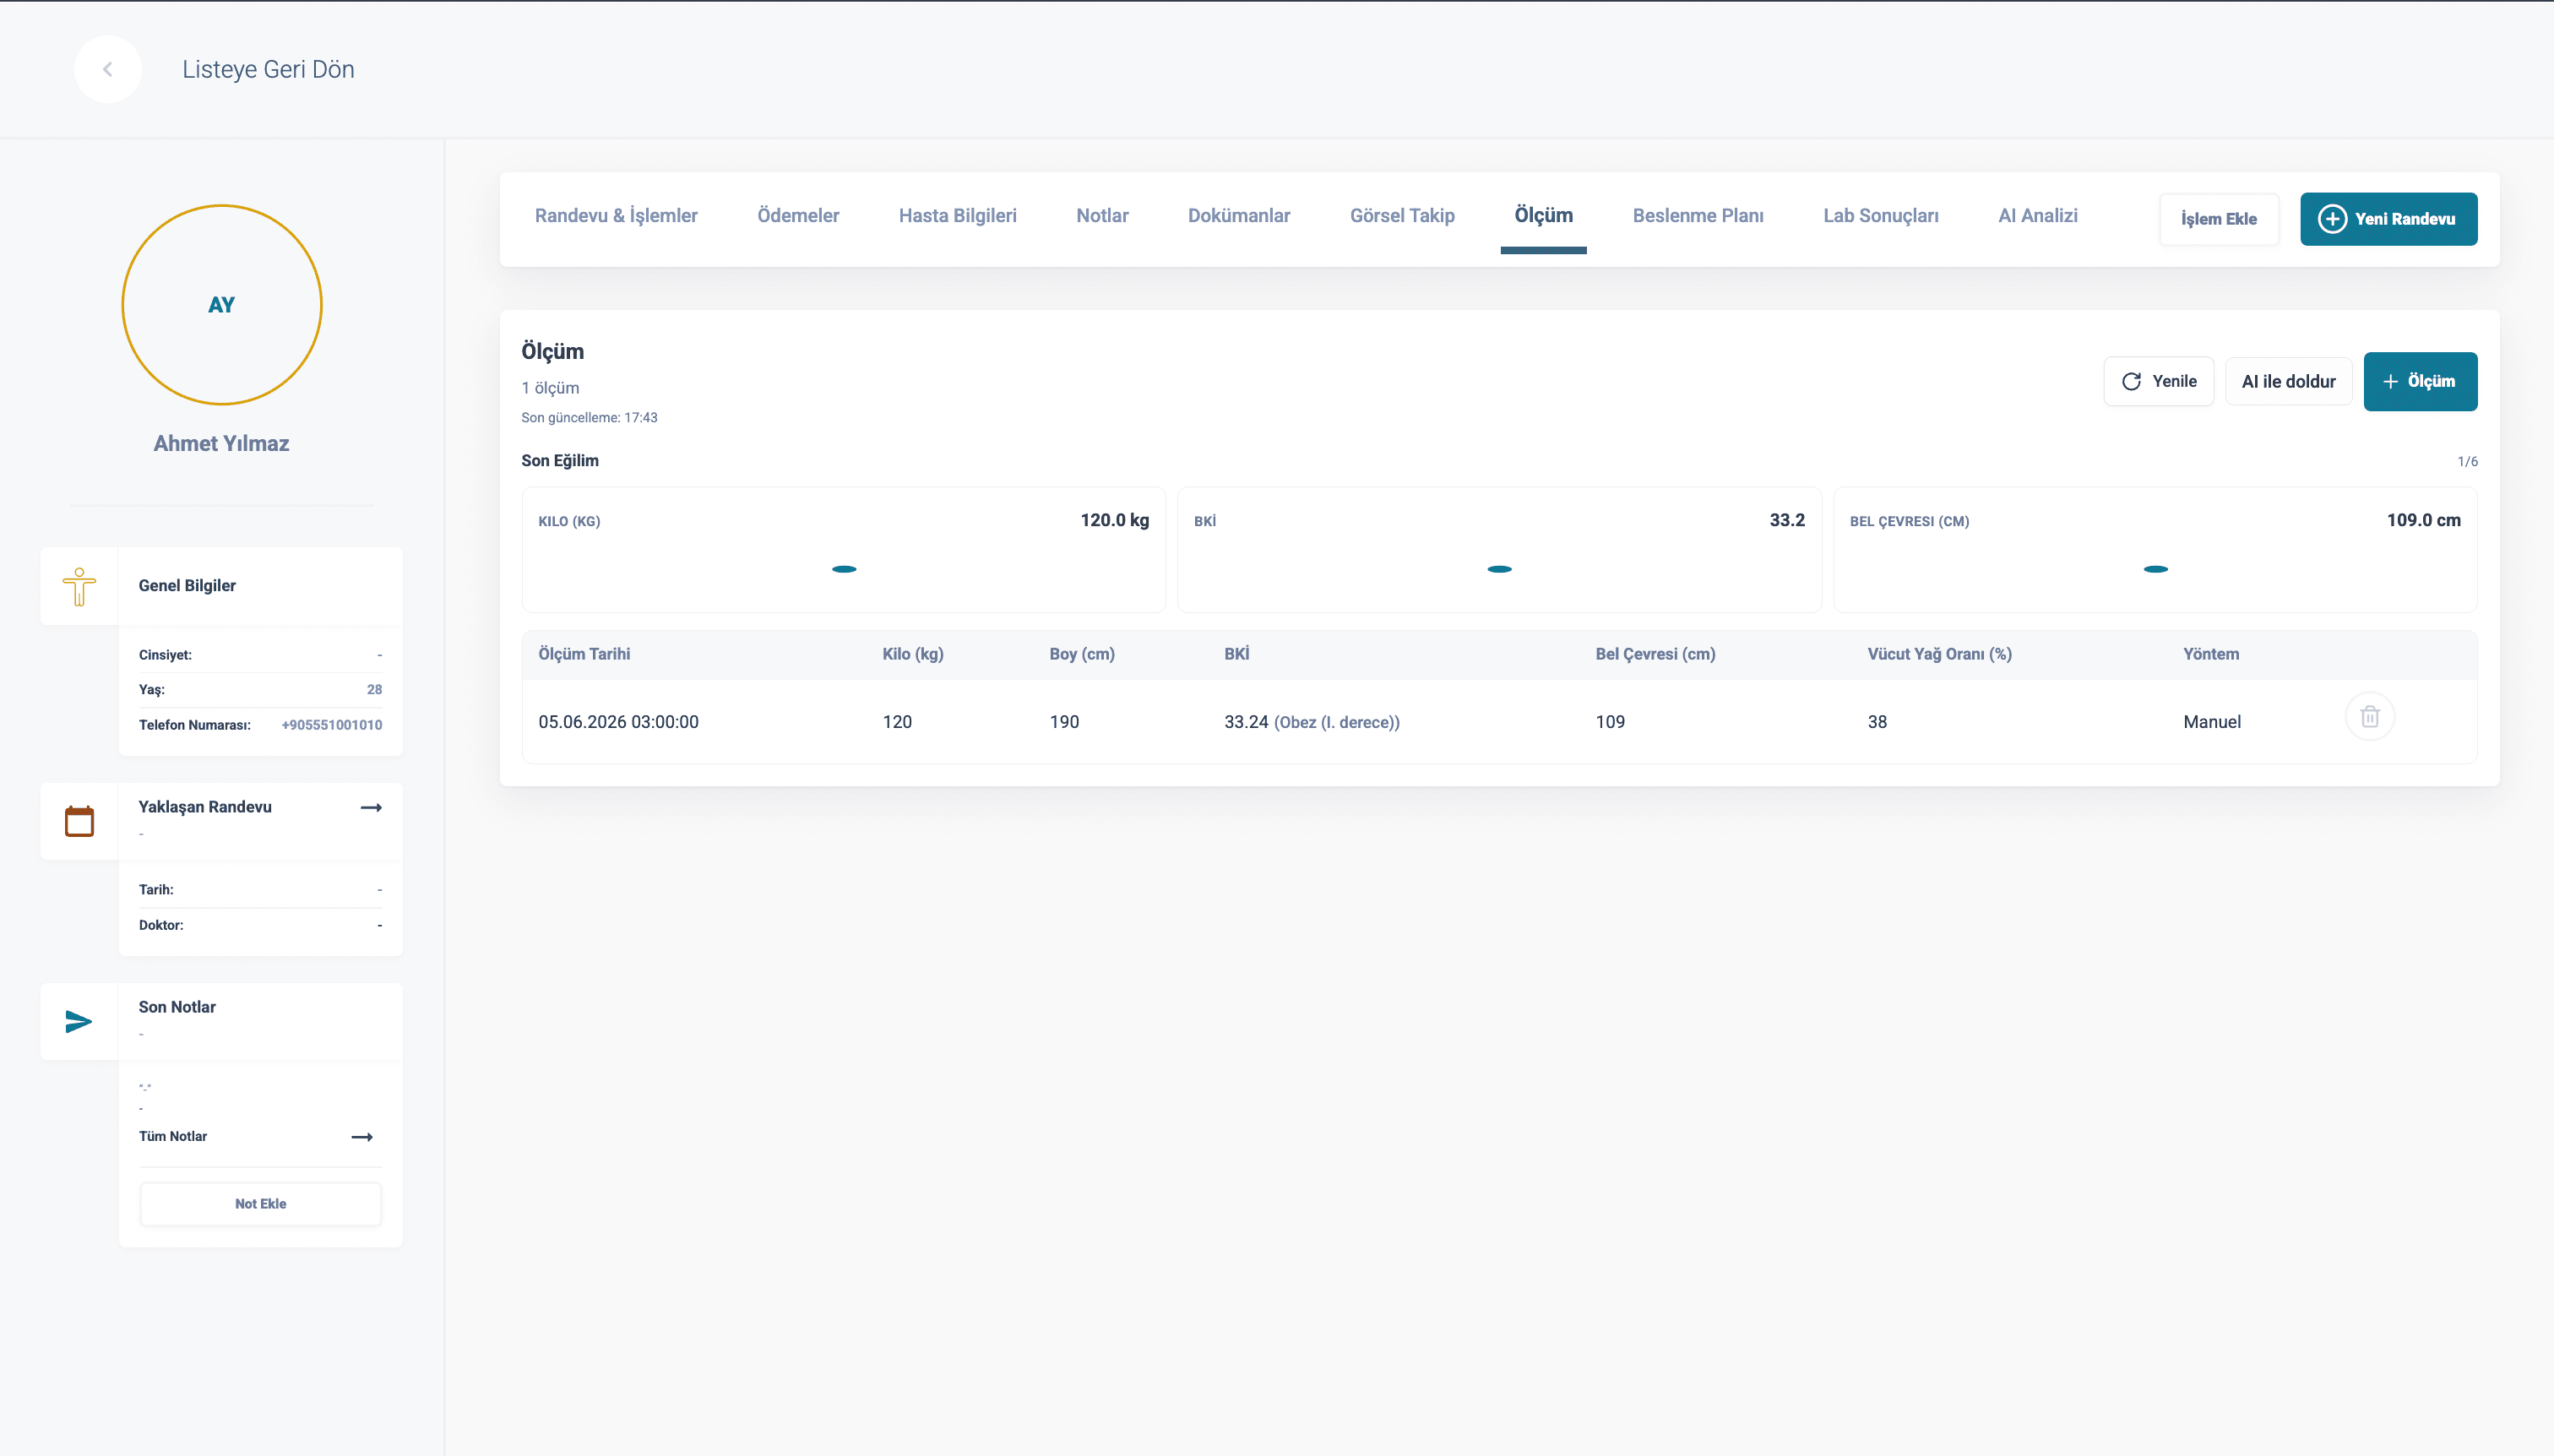Open Tüm Notlar arrow link
Viewport: 2554px width, 1456px height.
point(362,1137)
